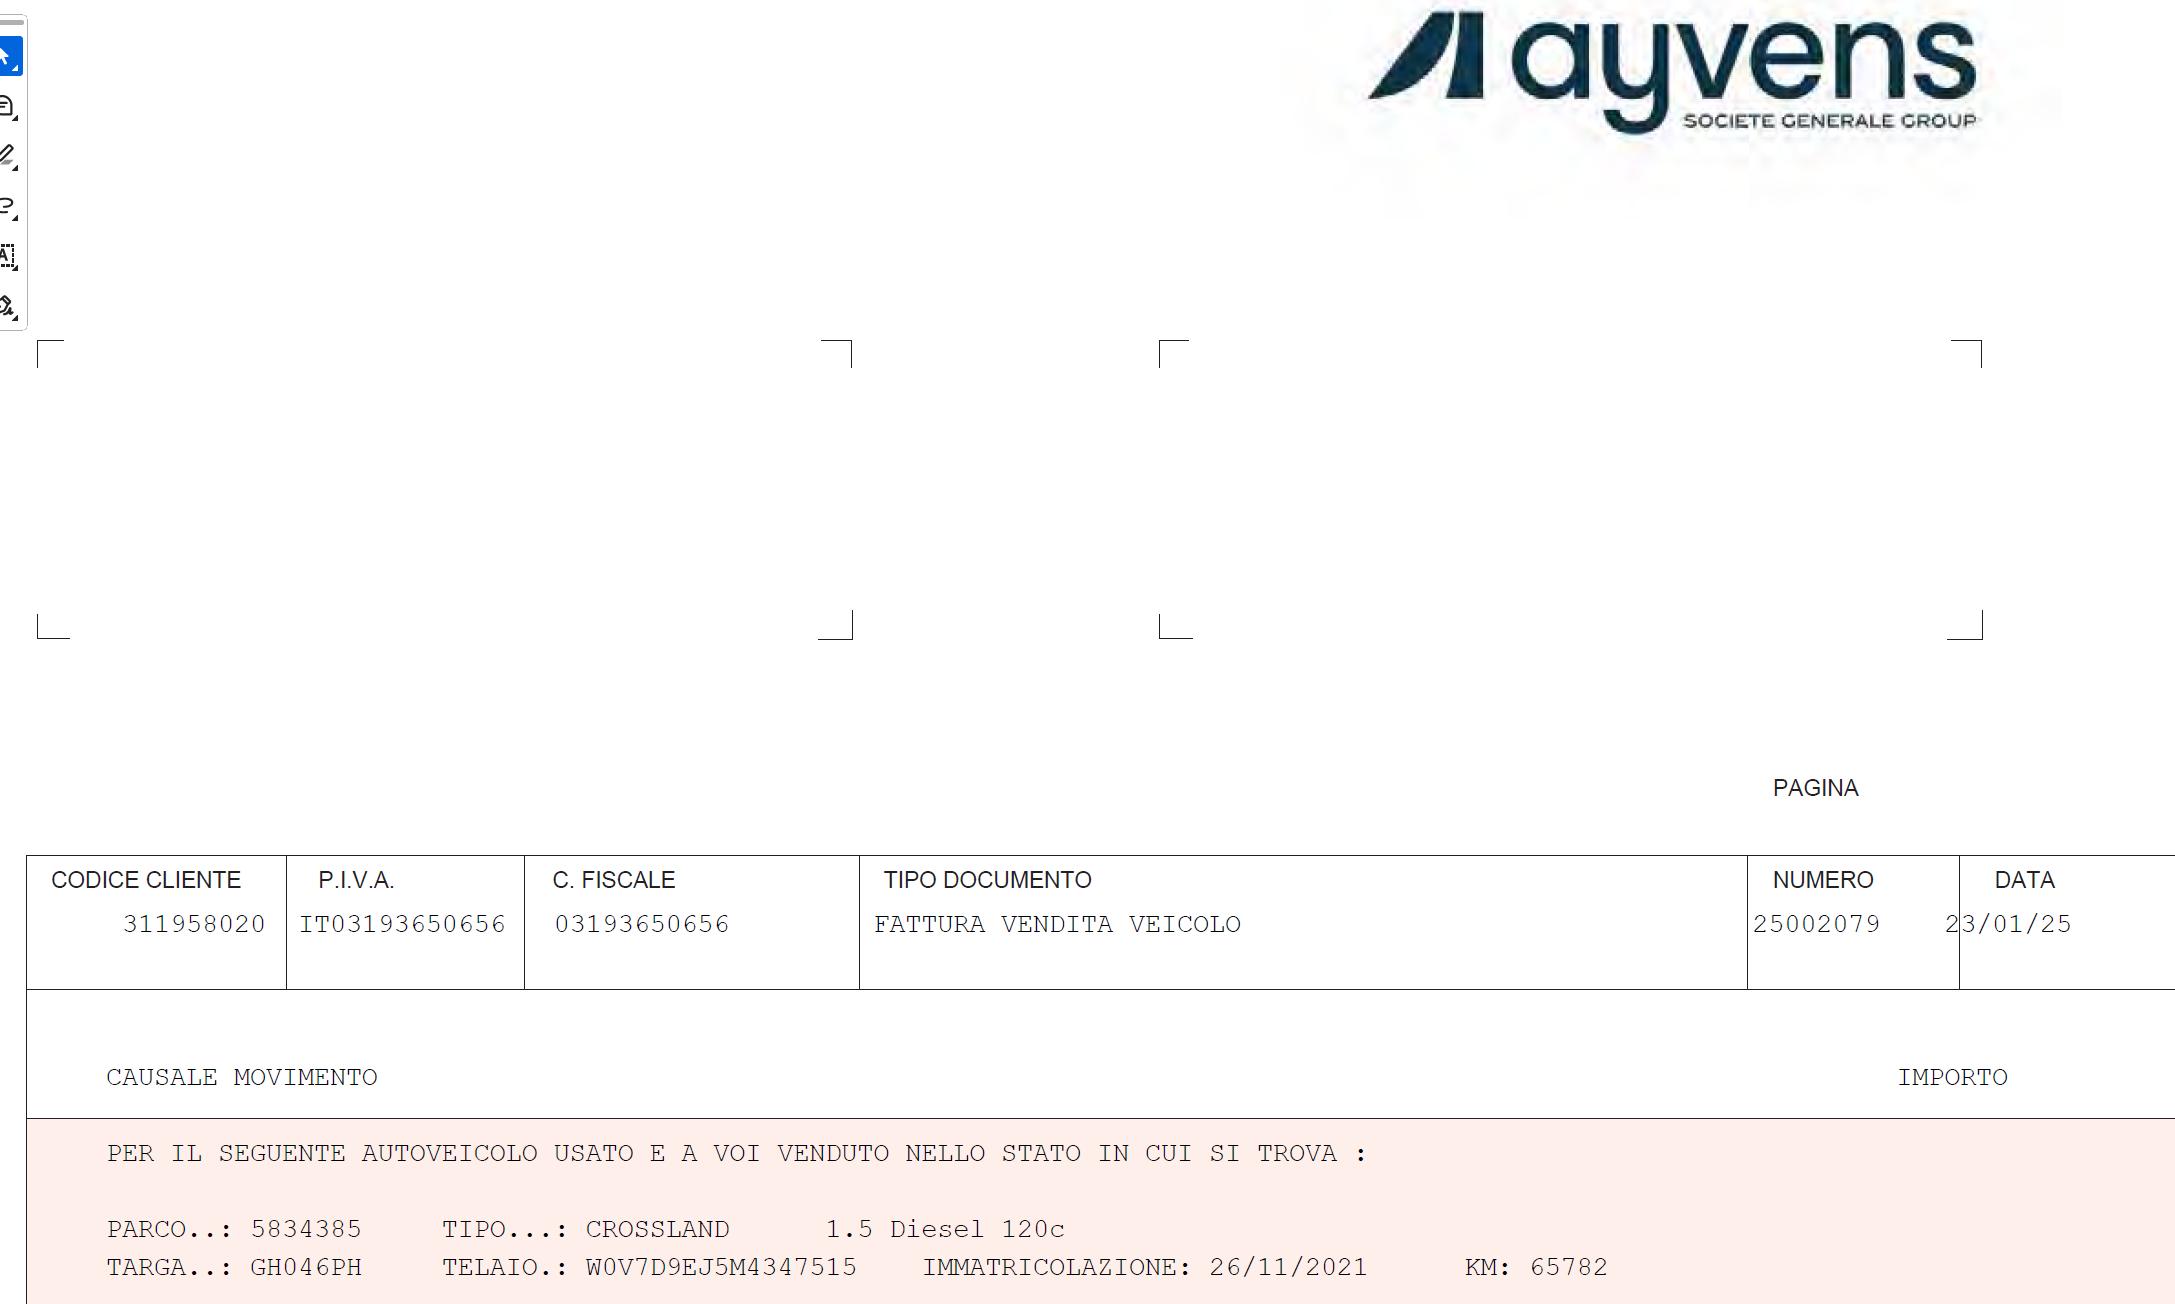The height and width of the screenshot is (1304, 2175).
Task: Click the NUMERO header
Action: (x=1823, y=880)
